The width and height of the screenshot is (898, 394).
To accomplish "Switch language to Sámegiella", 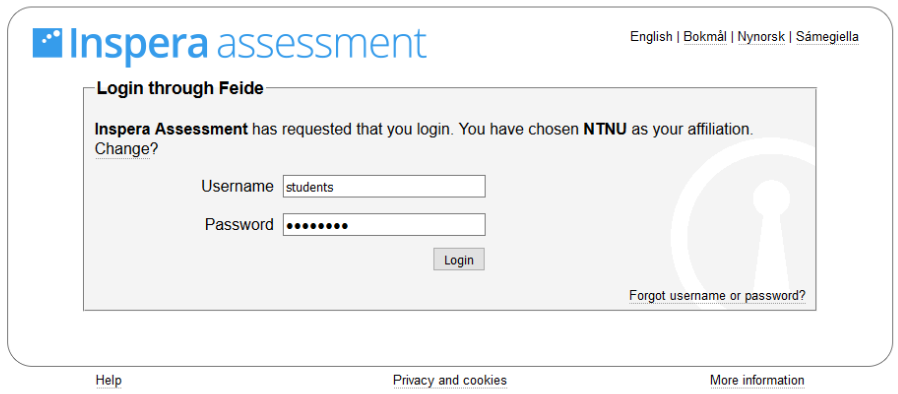I will point(827,37).
